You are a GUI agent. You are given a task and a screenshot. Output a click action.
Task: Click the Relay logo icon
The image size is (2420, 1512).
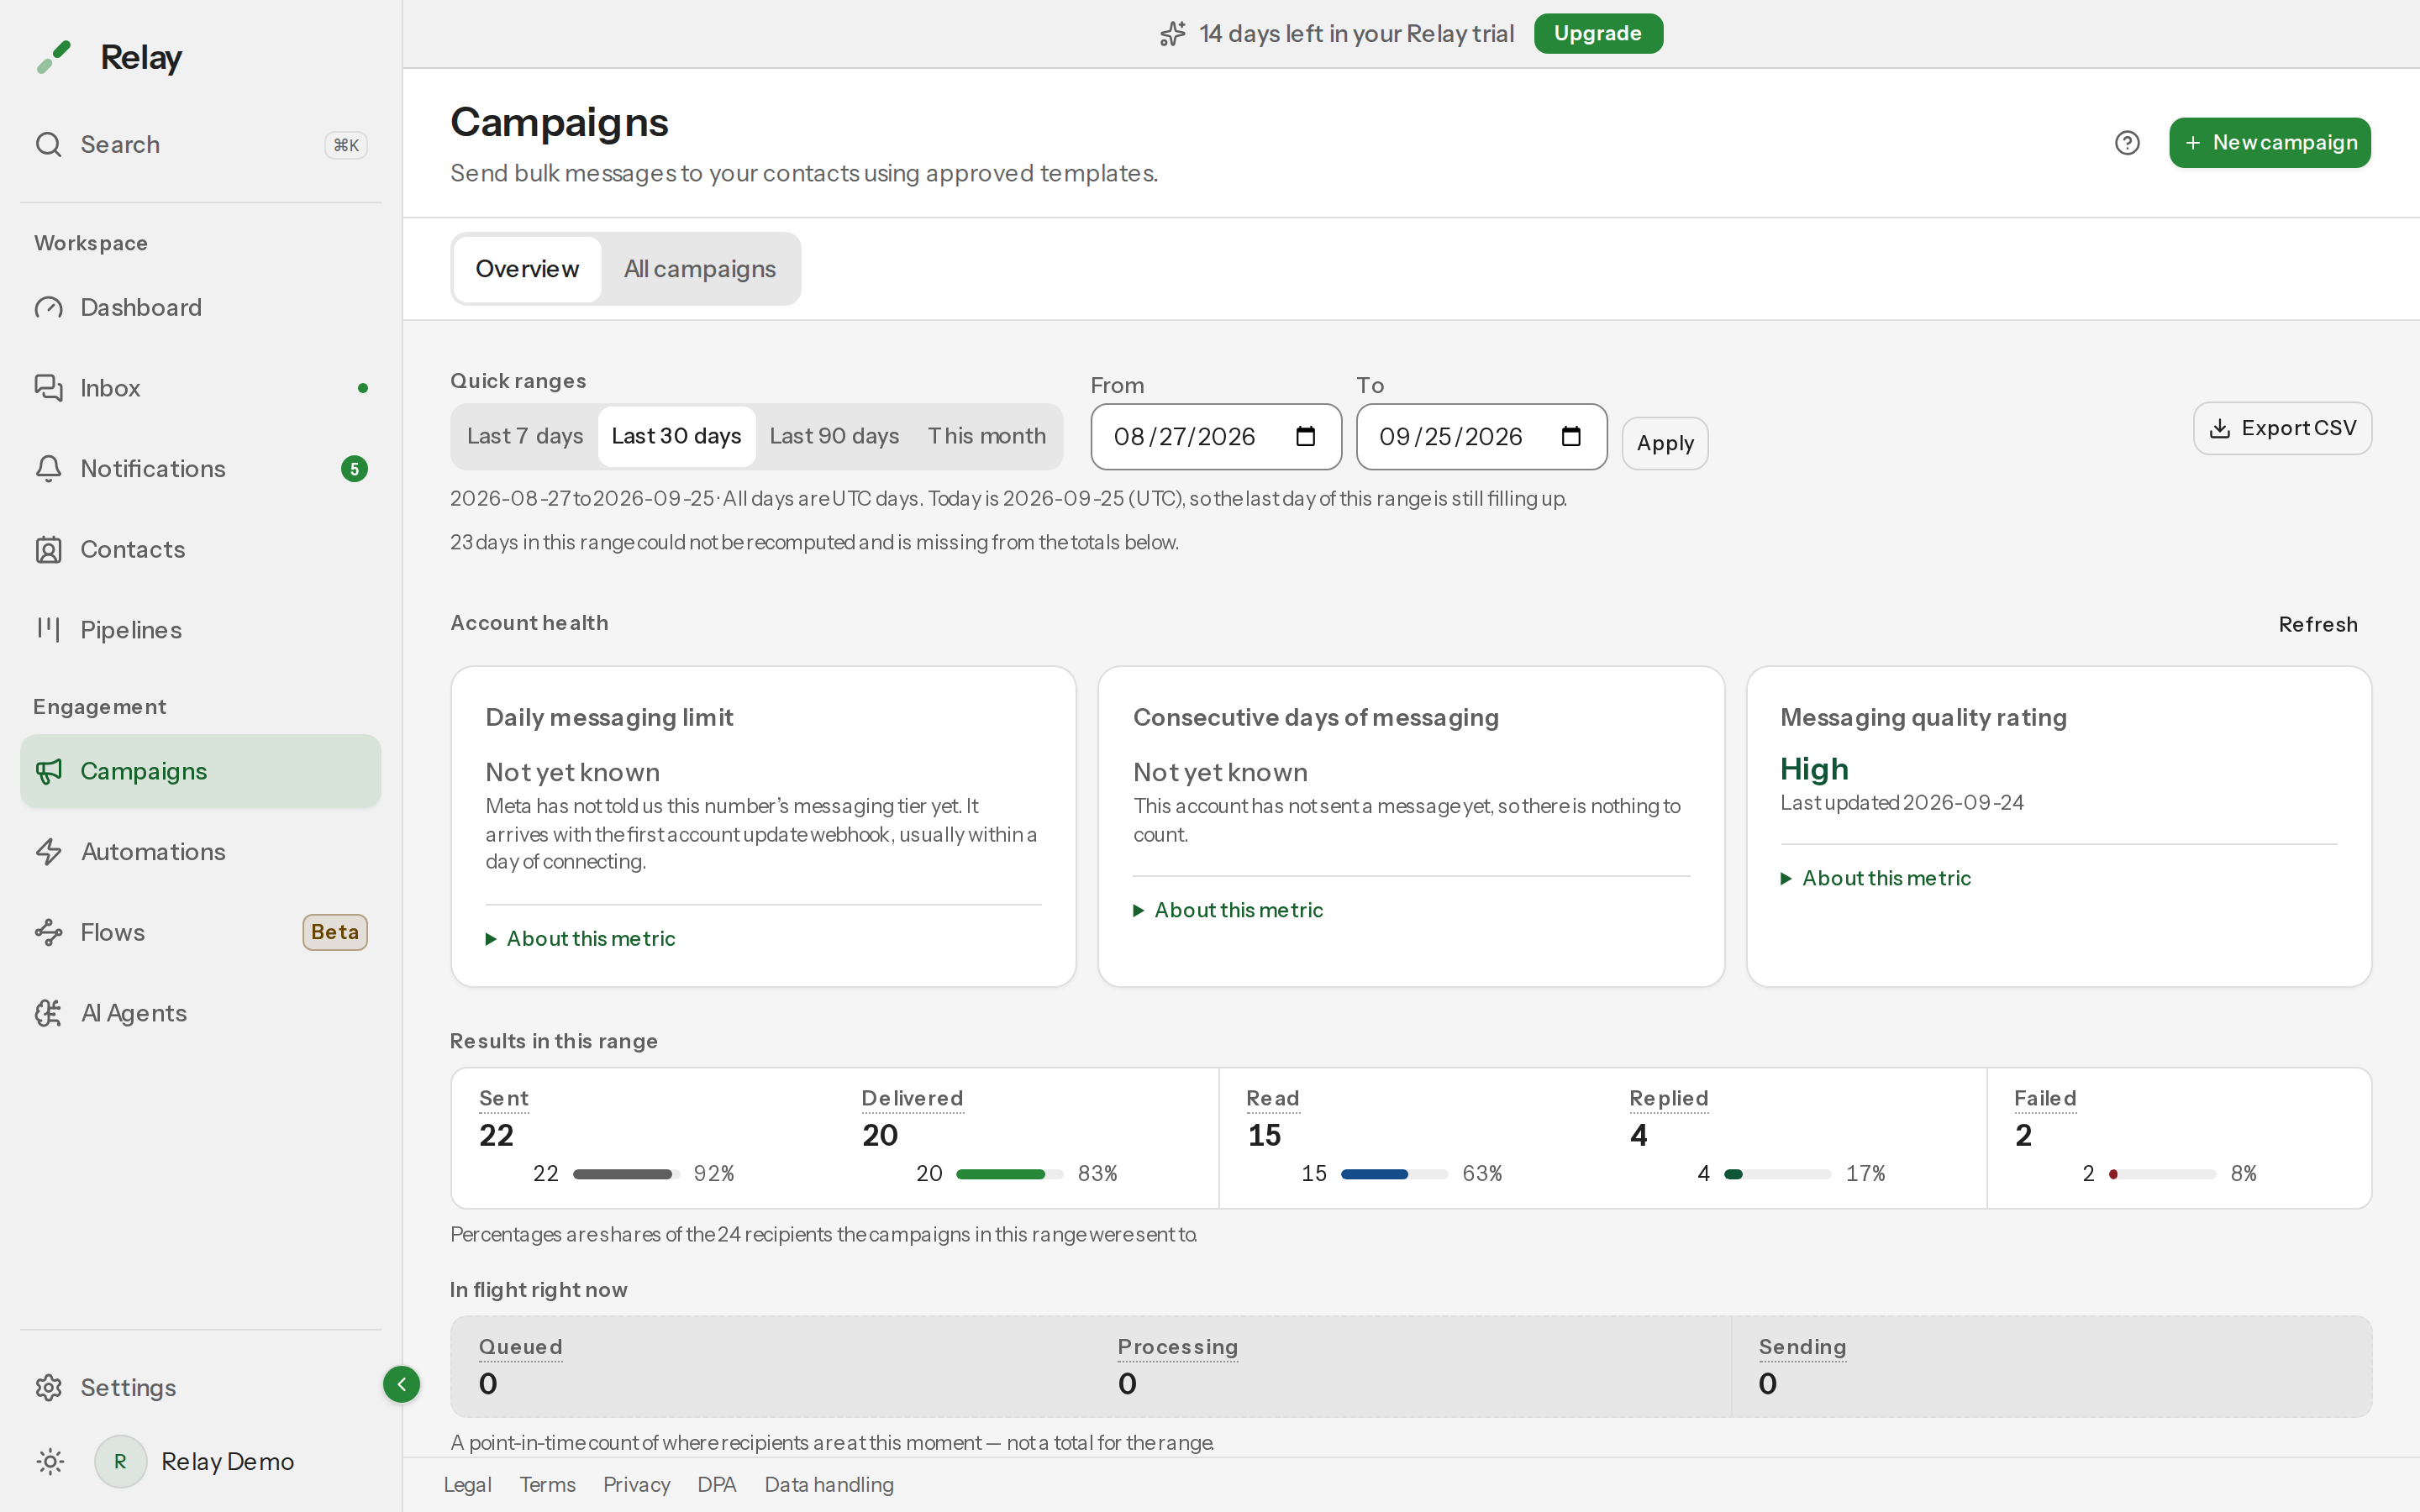[54, 57]
